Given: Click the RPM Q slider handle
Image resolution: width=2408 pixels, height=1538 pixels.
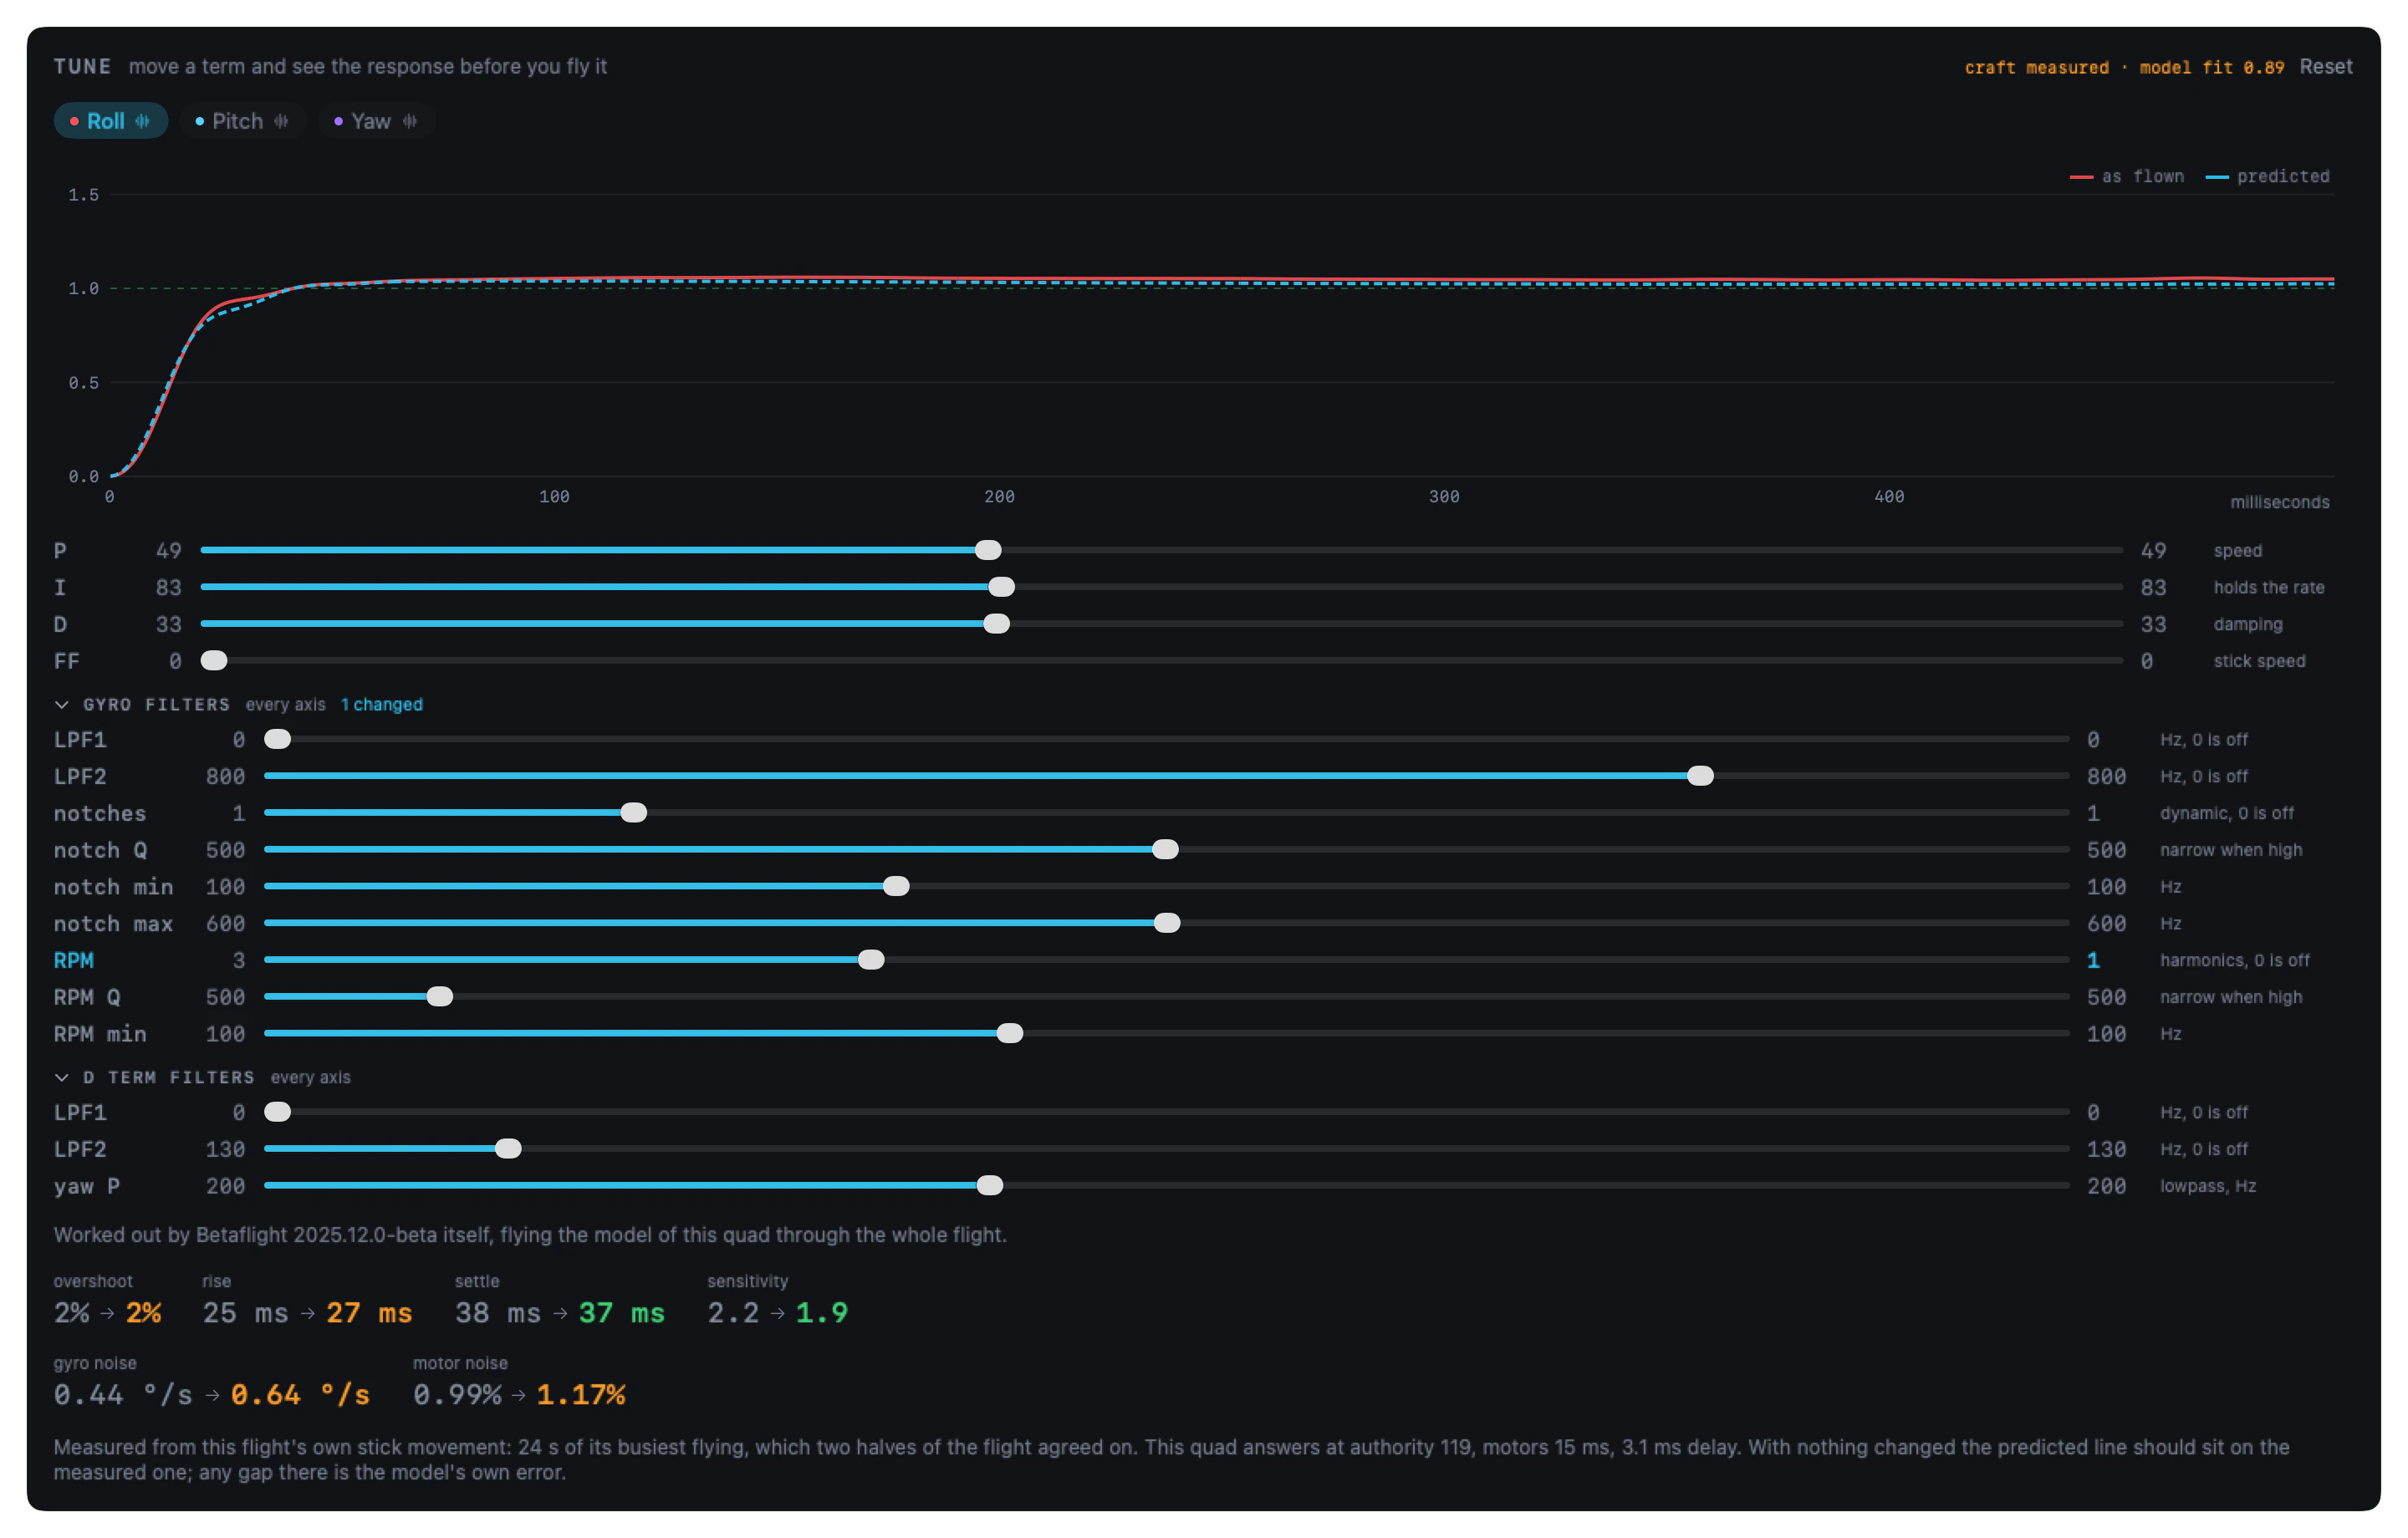Looking at the screenshot, I should coord(439,997).
